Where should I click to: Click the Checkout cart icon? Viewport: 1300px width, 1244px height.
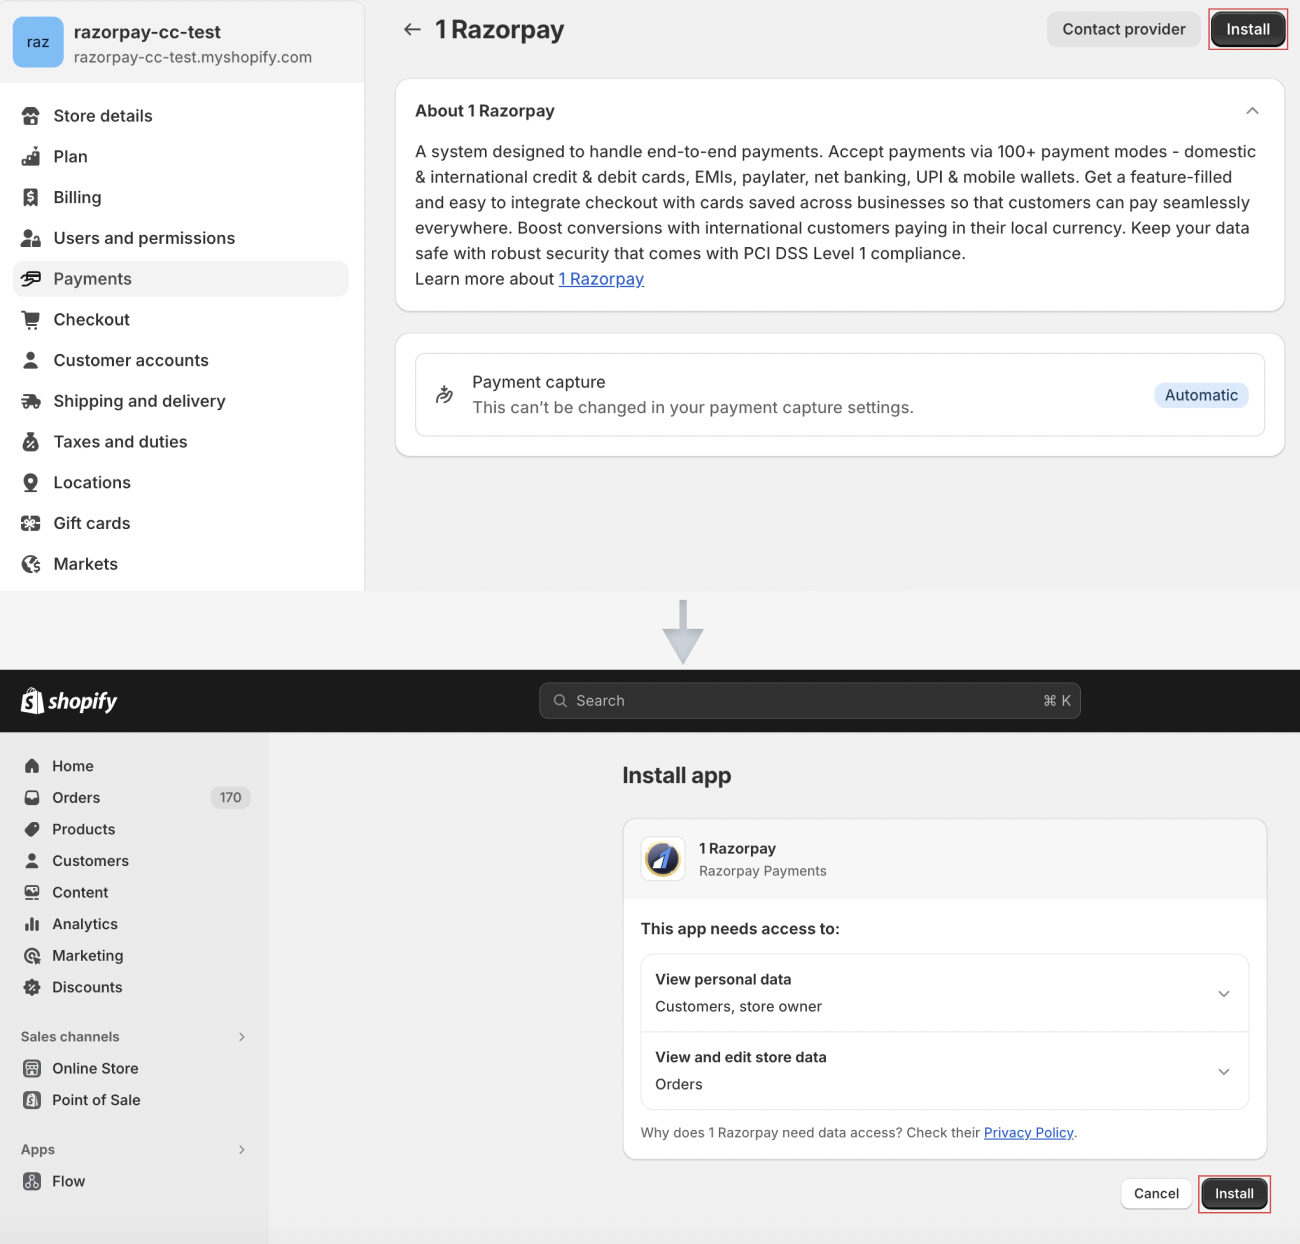[31, 320]
